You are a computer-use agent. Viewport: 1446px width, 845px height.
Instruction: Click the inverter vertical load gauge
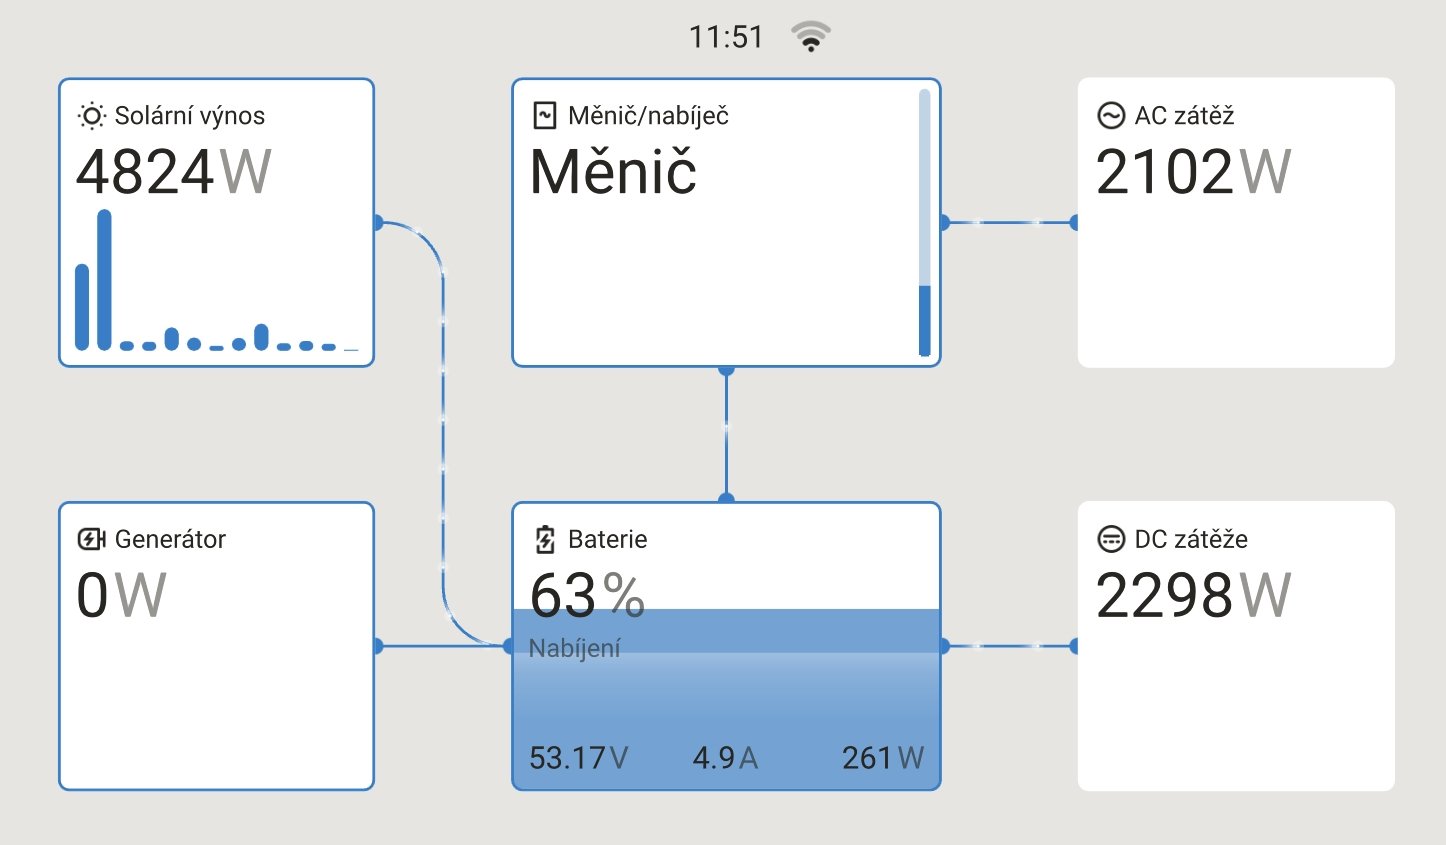click(x=924, y=222)
